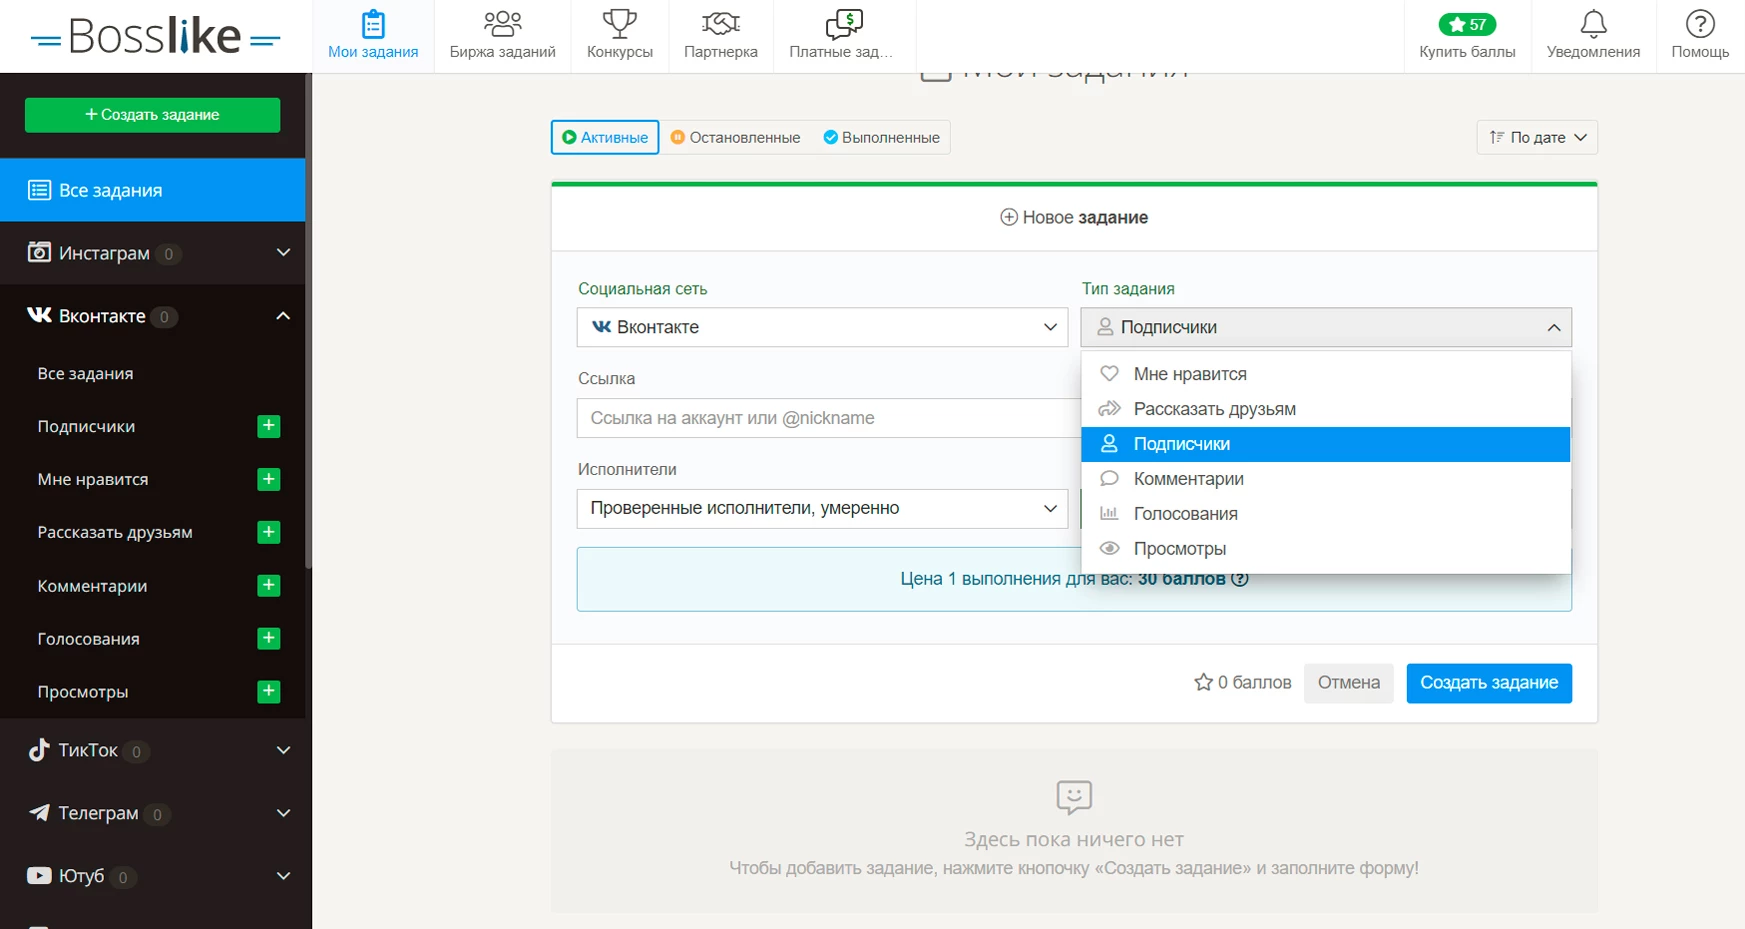
Task: Click green Создать задание sidebar button
Action: 152,115
